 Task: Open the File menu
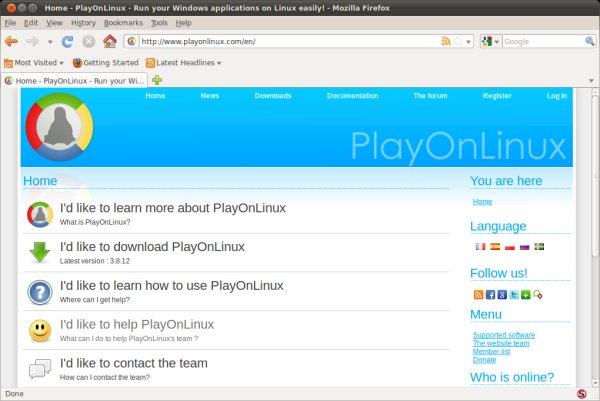(10, 23)
